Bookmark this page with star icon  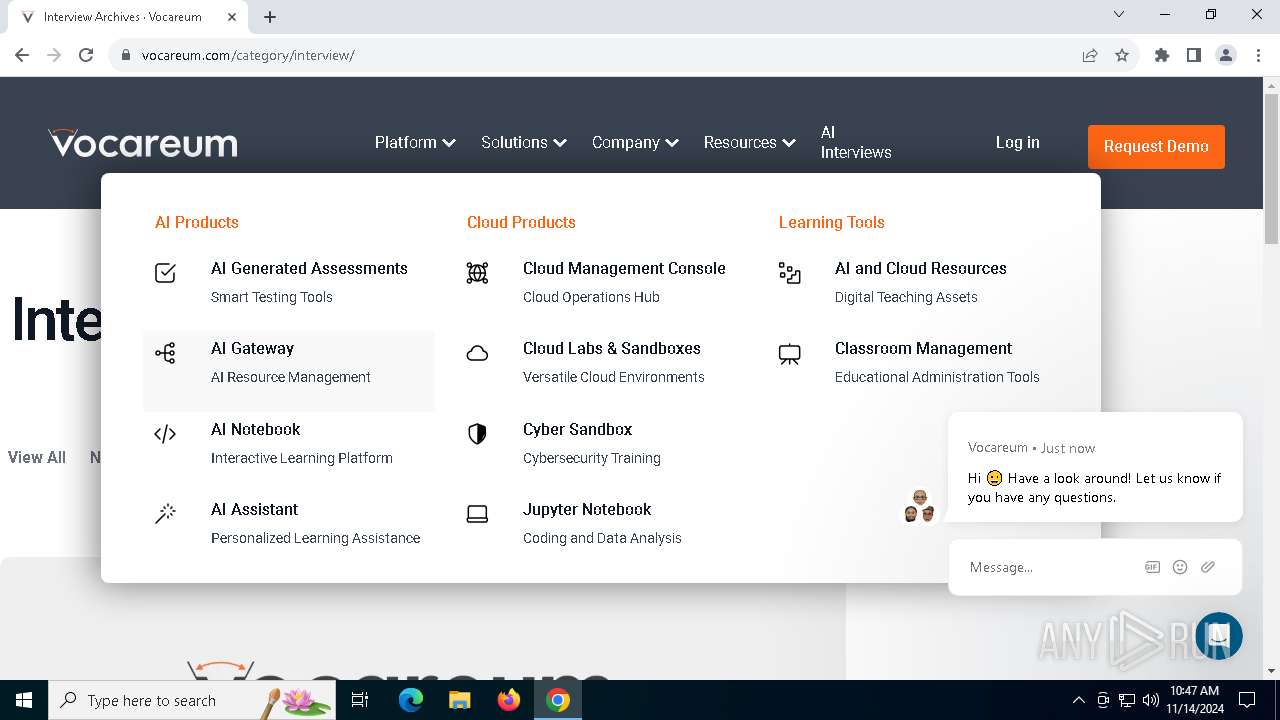pyautogui.click(x=1122, y=55)
